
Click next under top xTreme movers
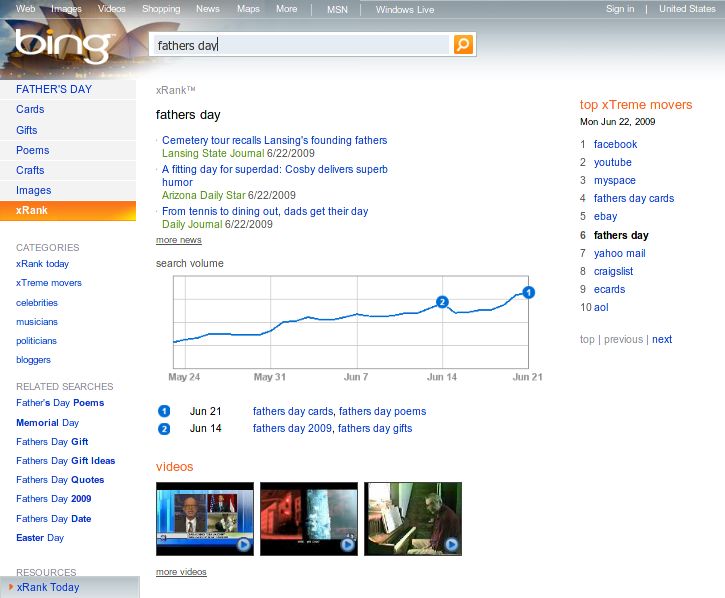[x=662, y=339]
